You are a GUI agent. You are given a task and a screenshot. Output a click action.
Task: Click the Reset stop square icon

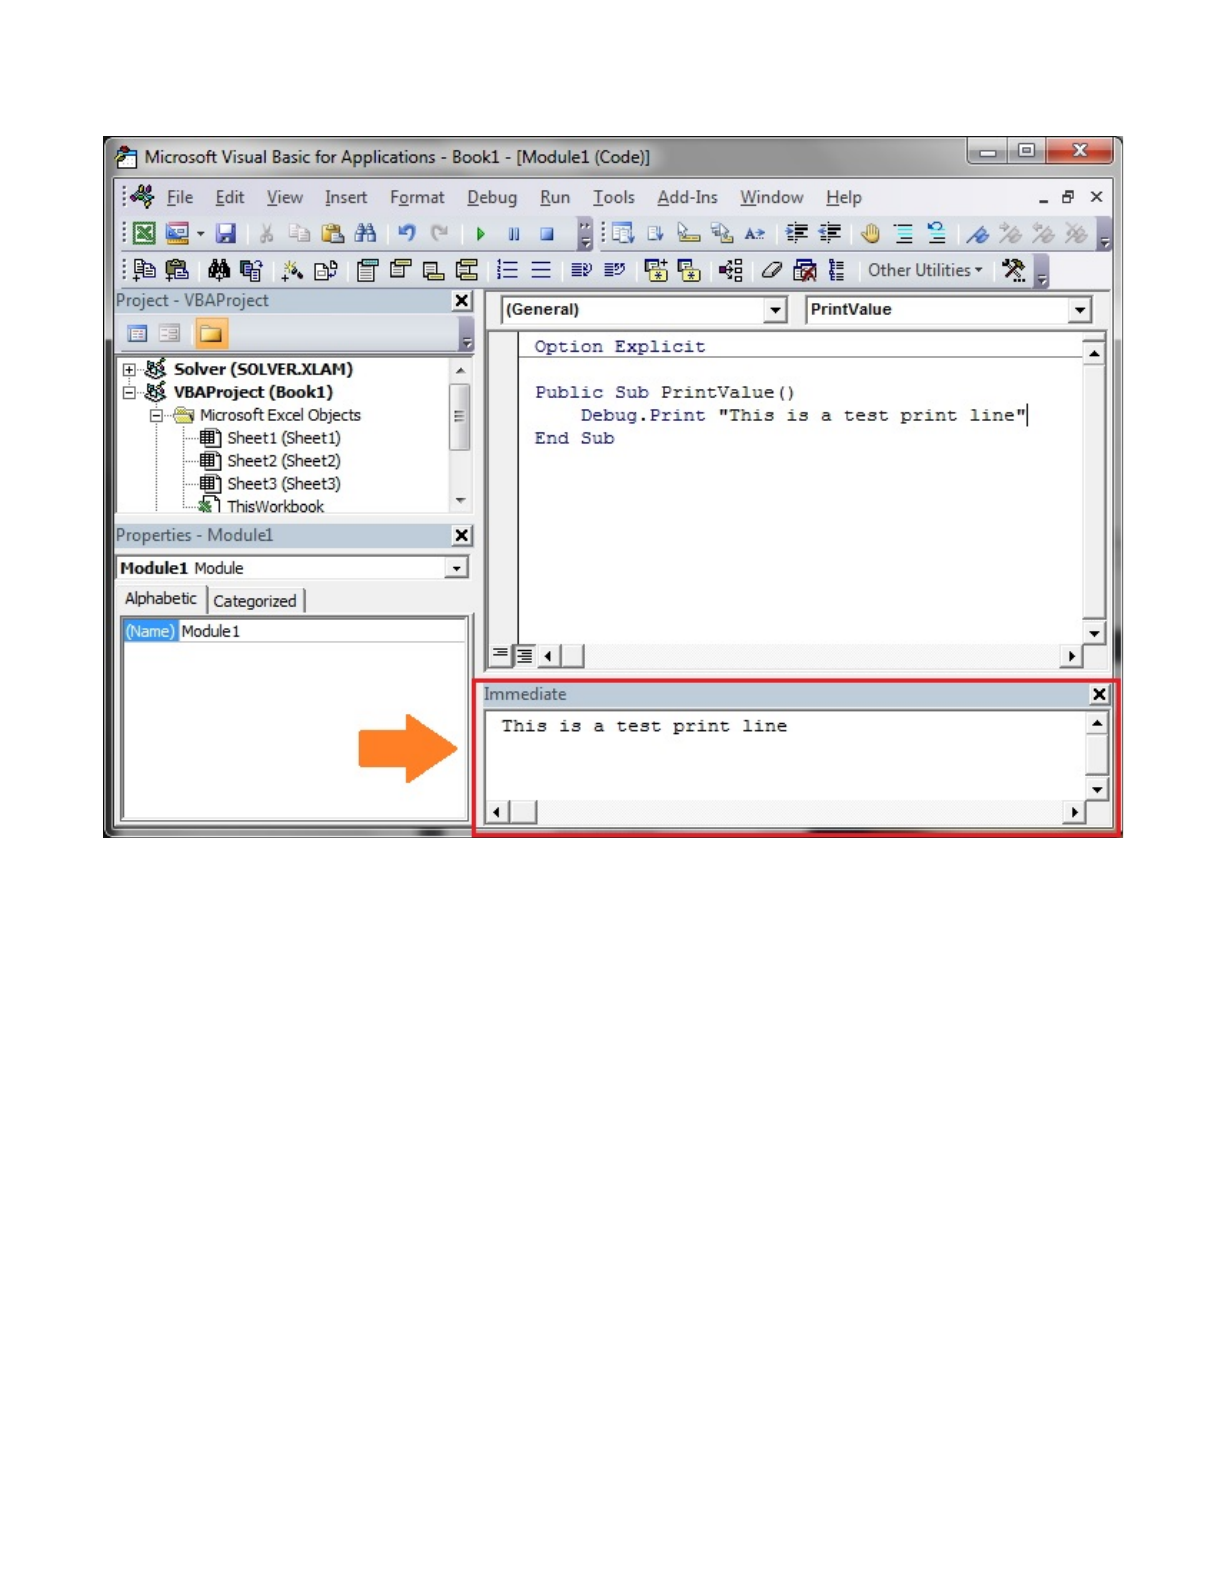pos(547,234)
